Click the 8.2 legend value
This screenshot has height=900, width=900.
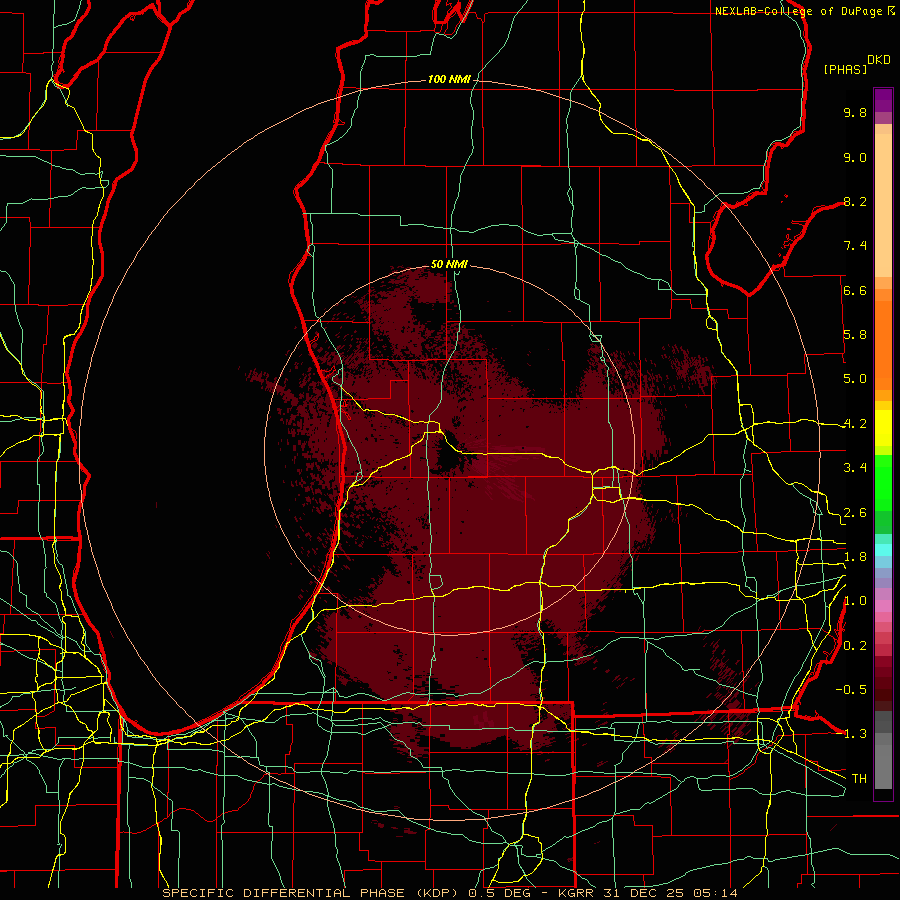855,202
